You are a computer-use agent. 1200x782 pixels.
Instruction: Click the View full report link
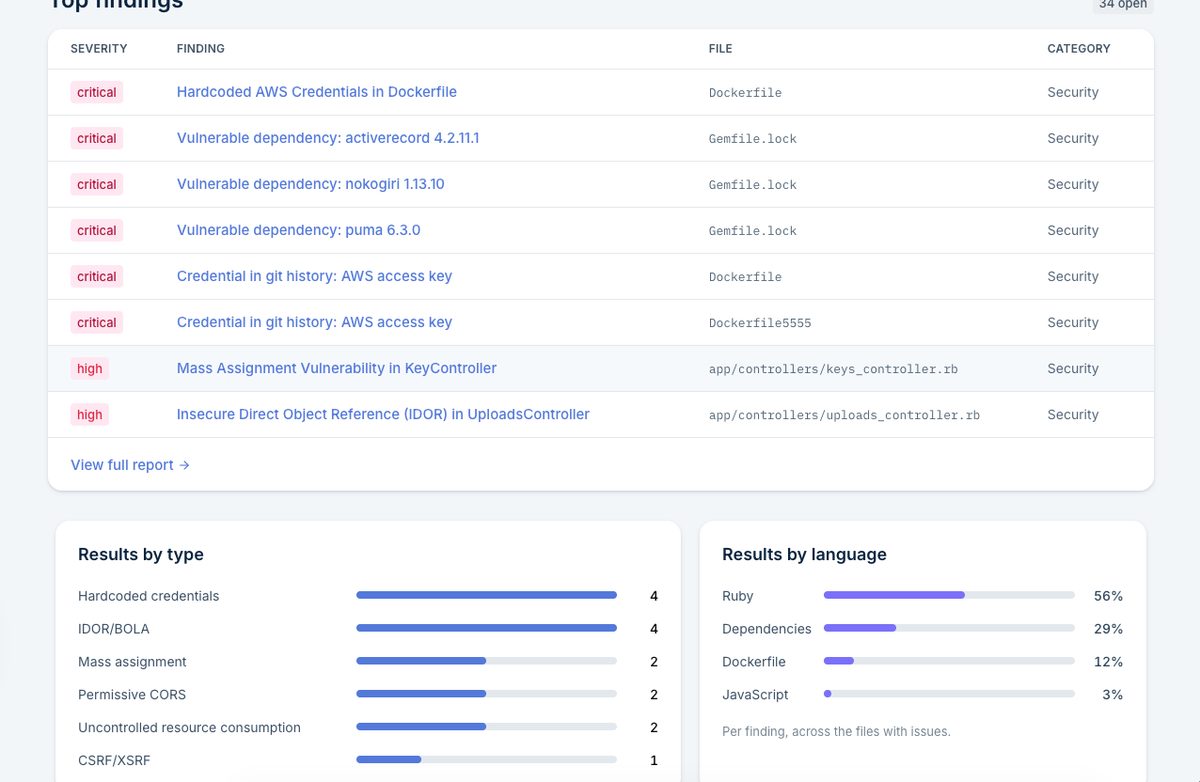[x=130, y=465]
